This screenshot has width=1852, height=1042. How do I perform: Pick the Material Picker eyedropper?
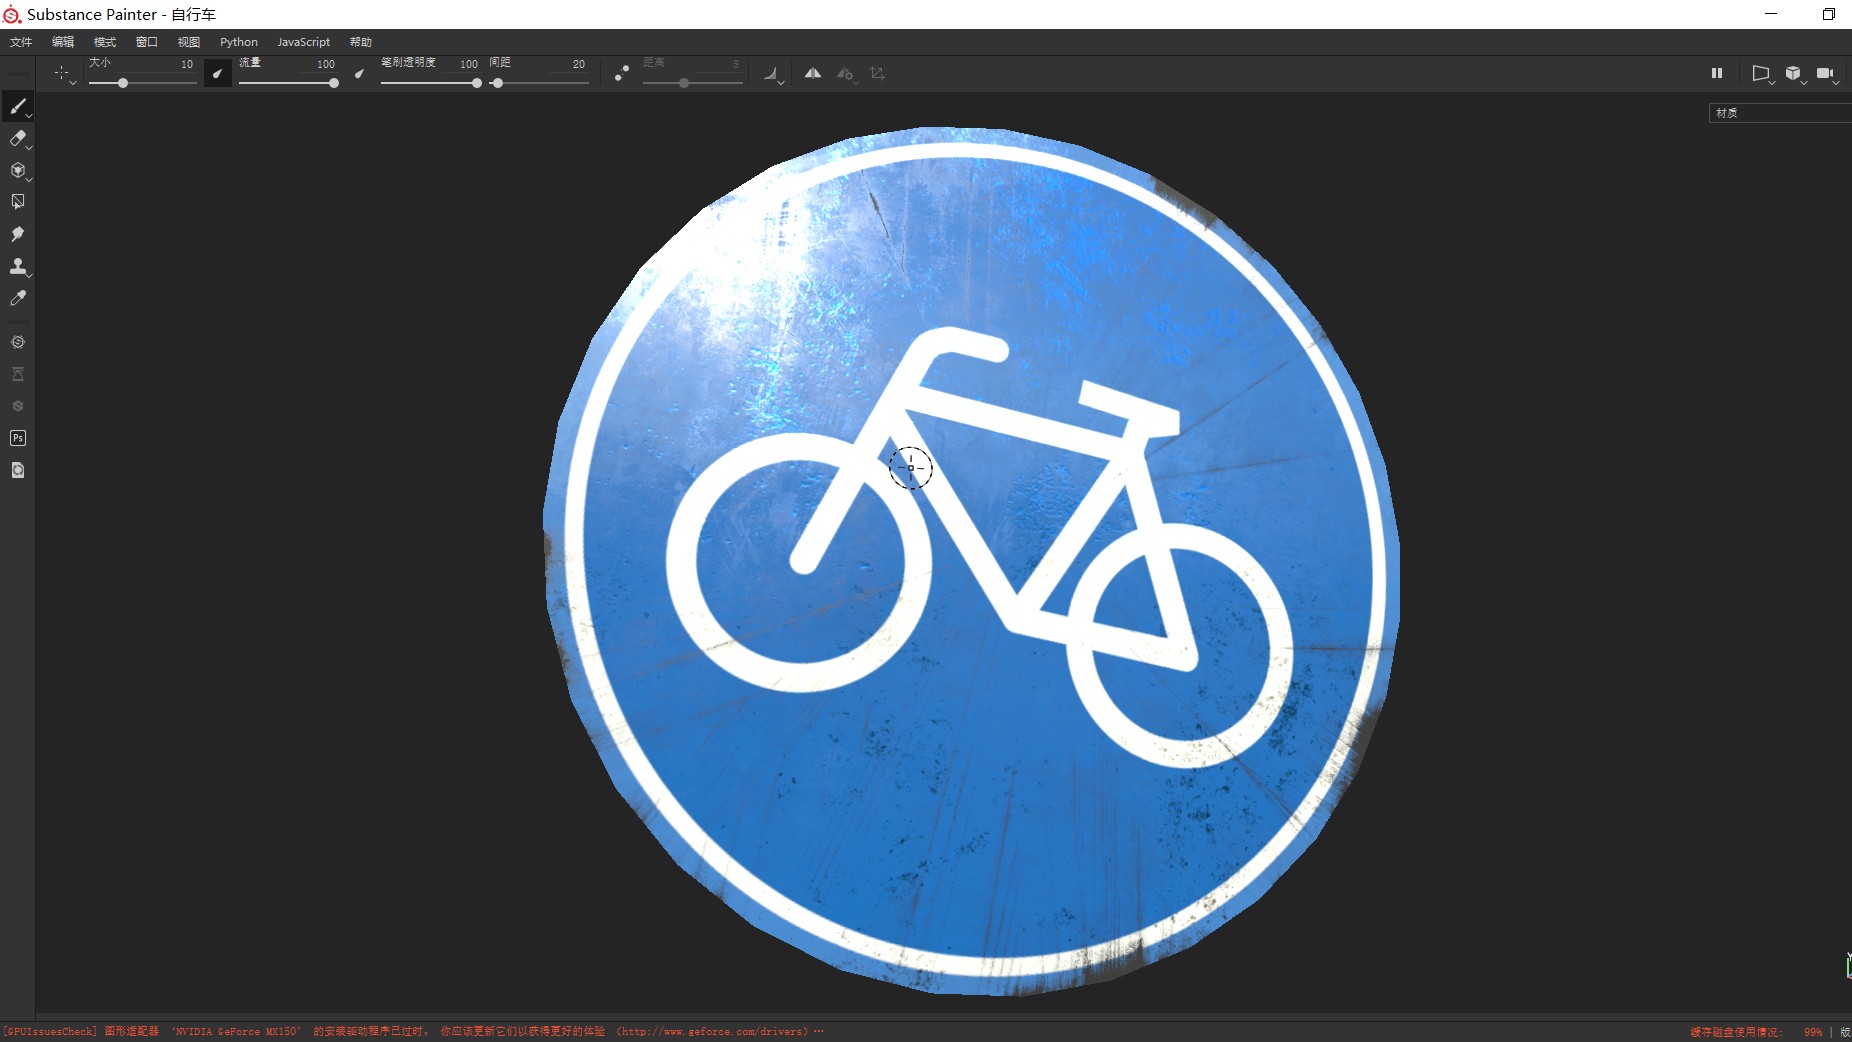tap(18, 298)
